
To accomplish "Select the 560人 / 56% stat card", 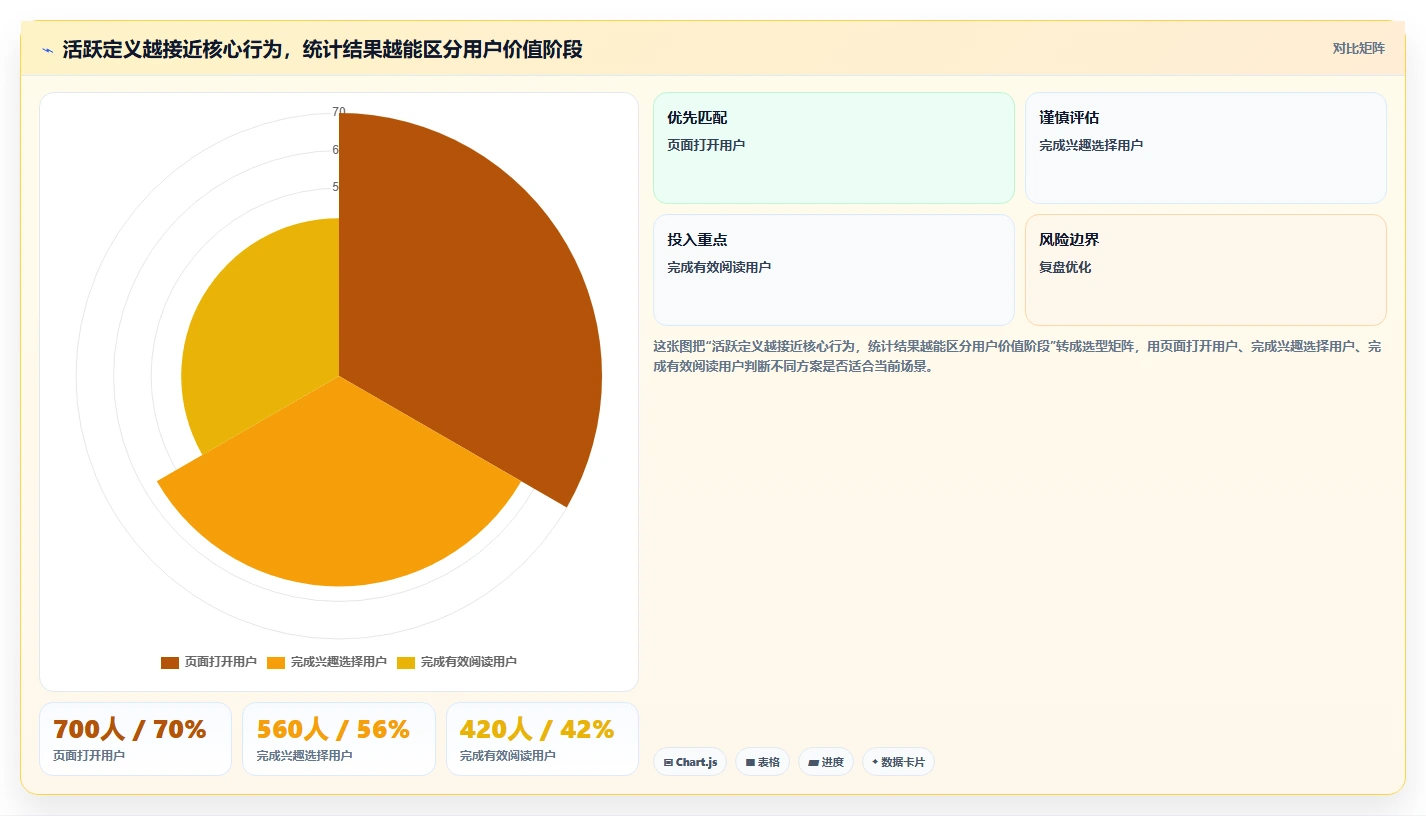I will [339, 739].
